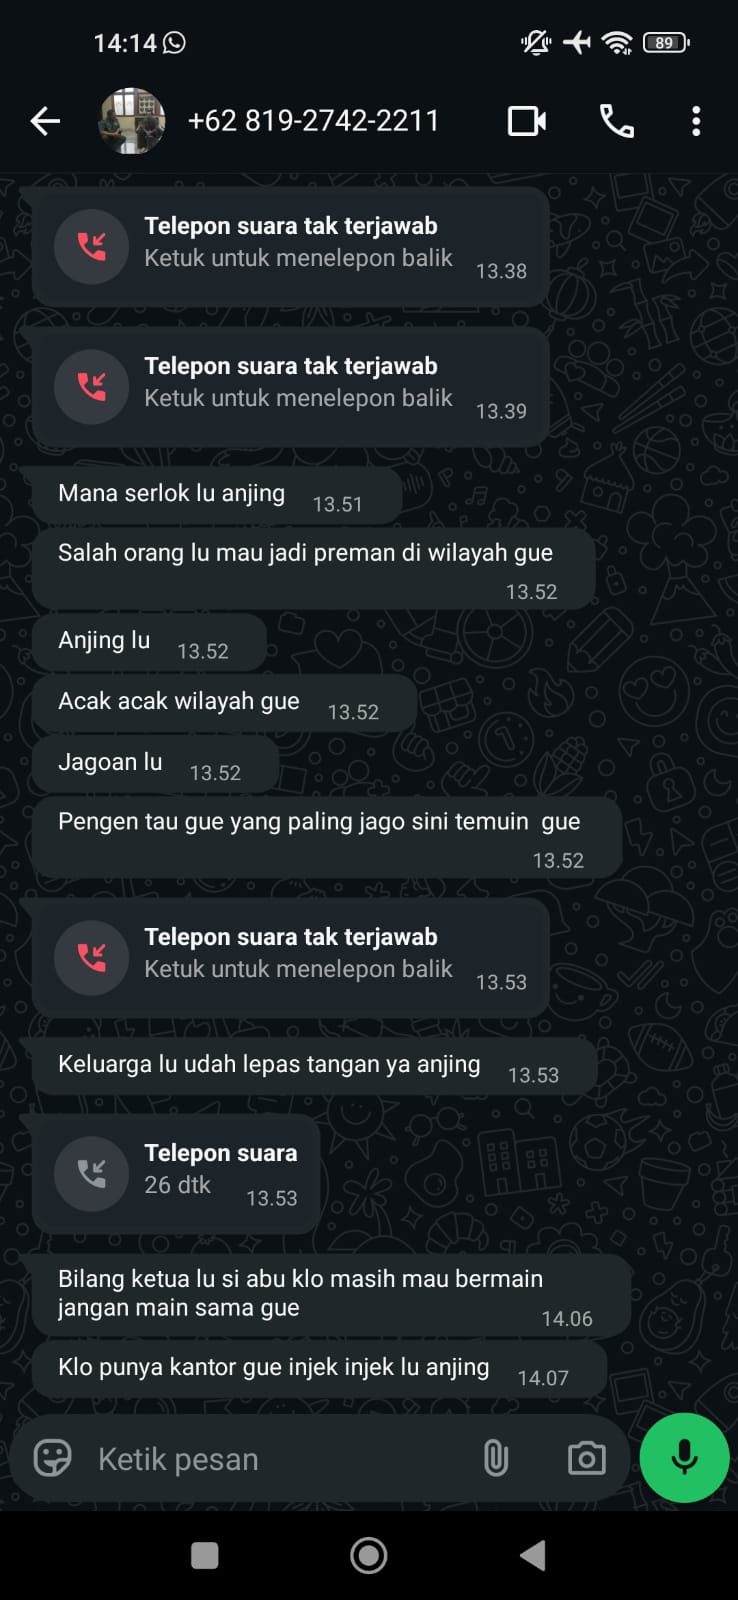Call back the 13.39 missed voice call
The width and height of the screenshot is (738, 1600).
(290, 387)
